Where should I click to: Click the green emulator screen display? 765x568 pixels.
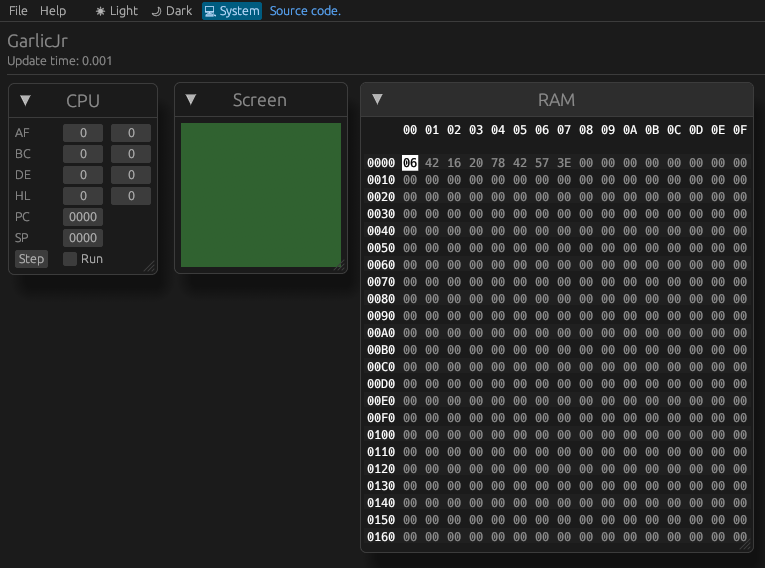pos(261,195)
